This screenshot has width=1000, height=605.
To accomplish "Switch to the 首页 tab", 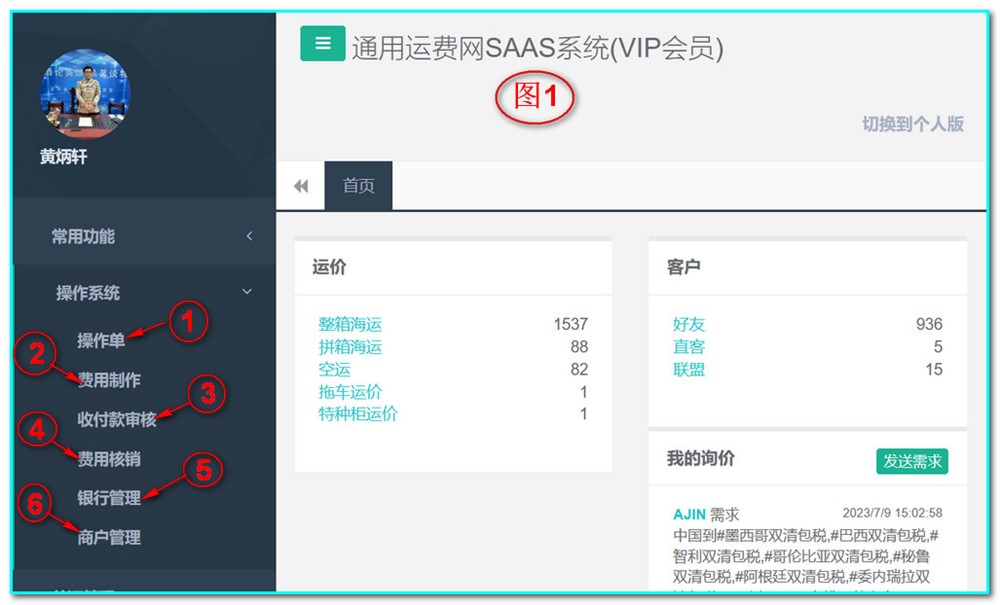I will [358, 186].
